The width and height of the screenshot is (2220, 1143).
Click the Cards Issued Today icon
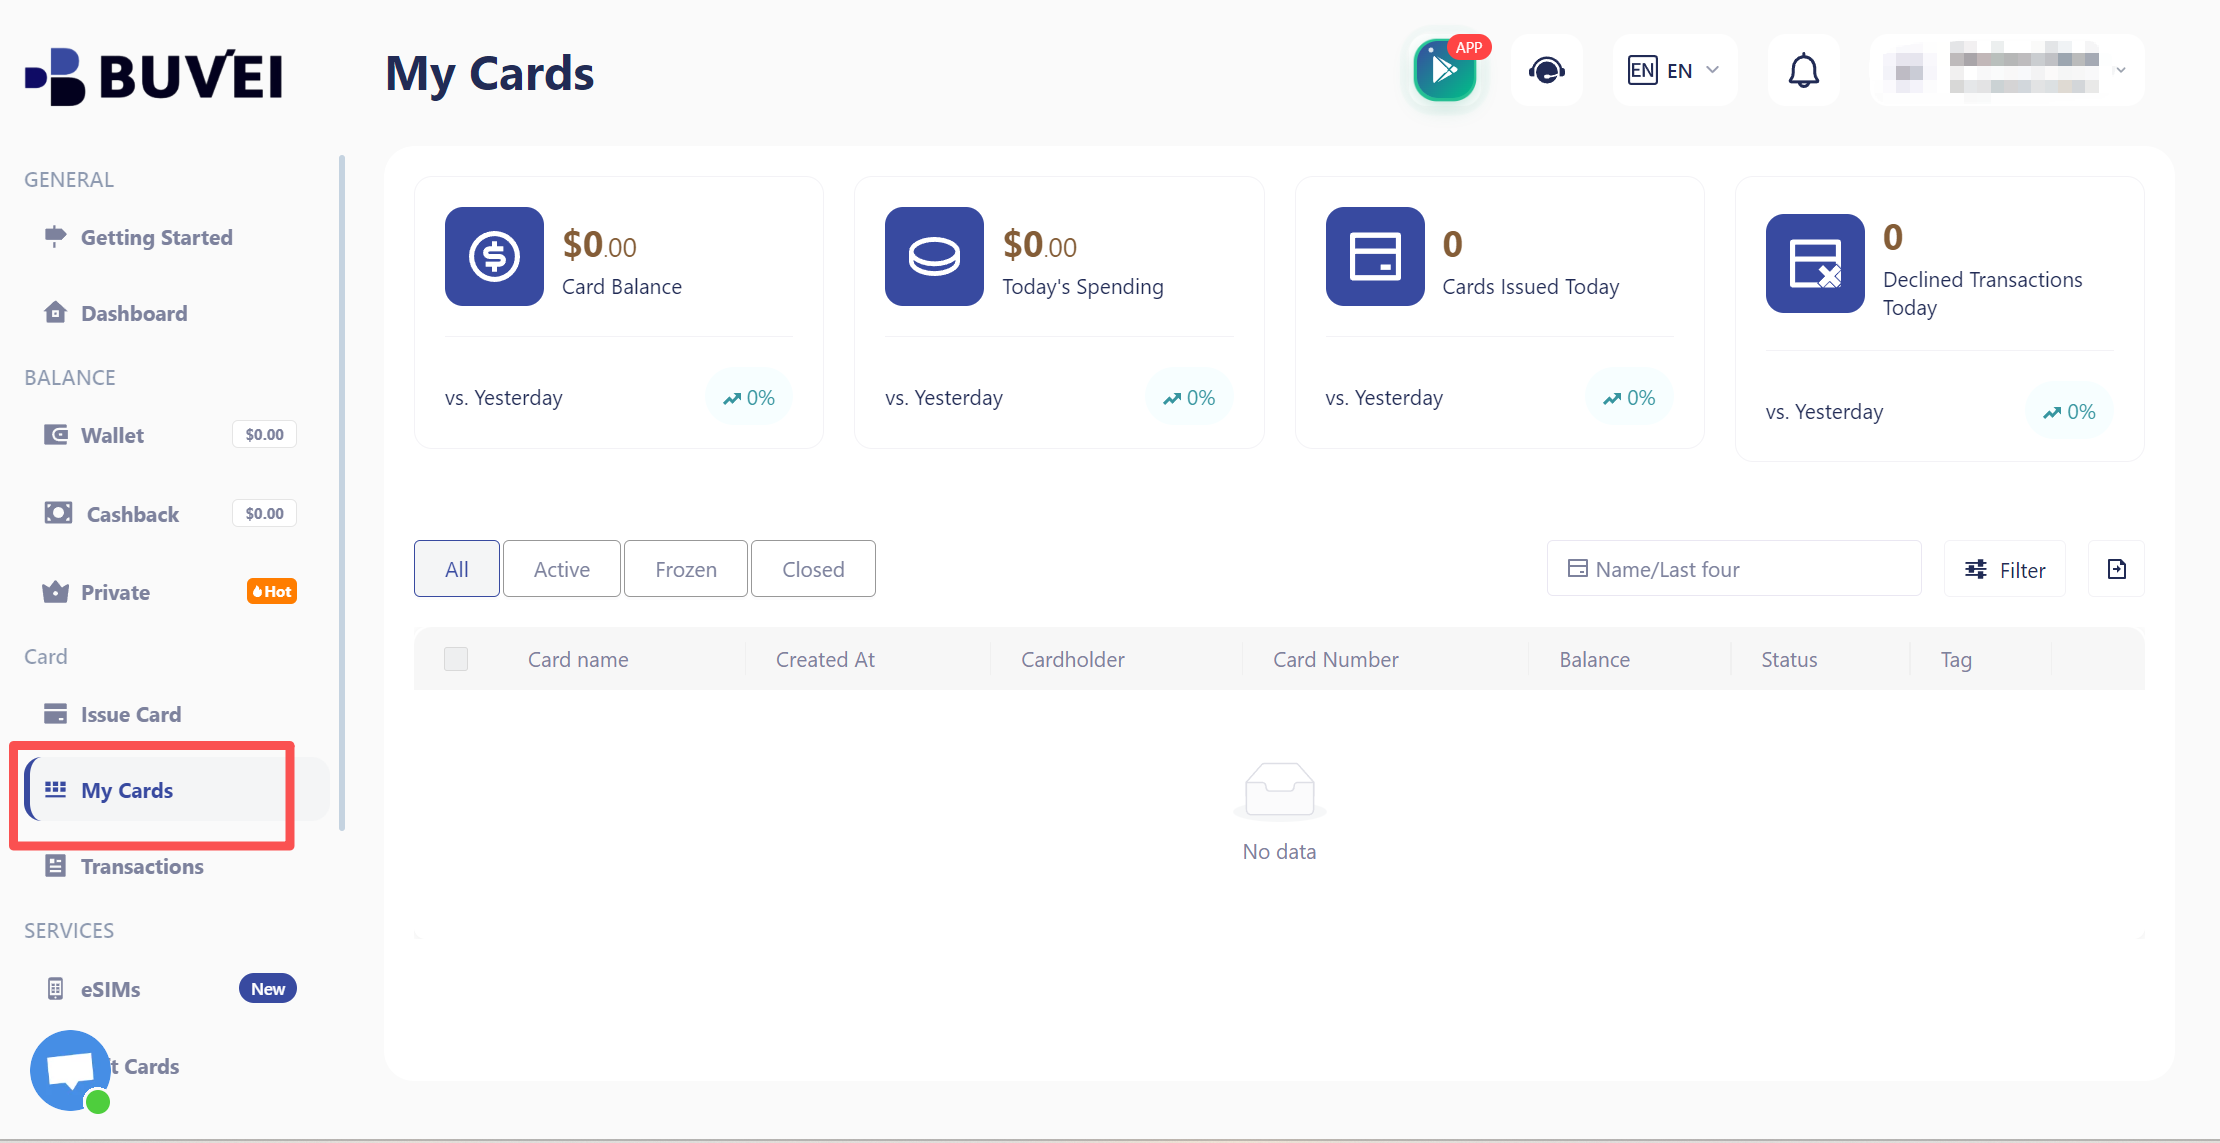coord(1375,256)
